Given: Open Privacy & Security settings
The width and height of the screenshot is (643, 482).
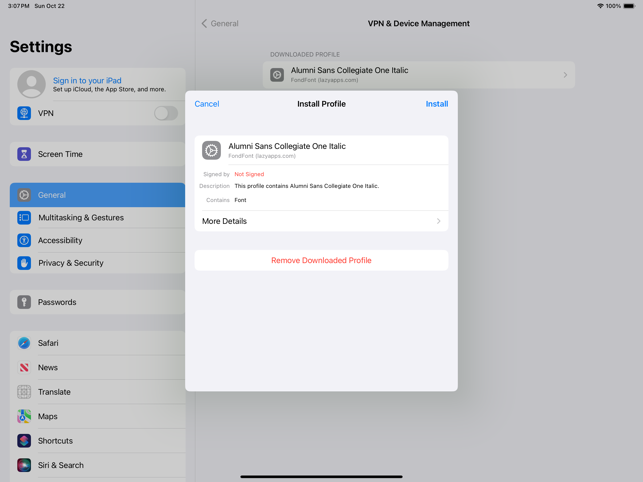Looking at the screenshot, I should point(97,263).
